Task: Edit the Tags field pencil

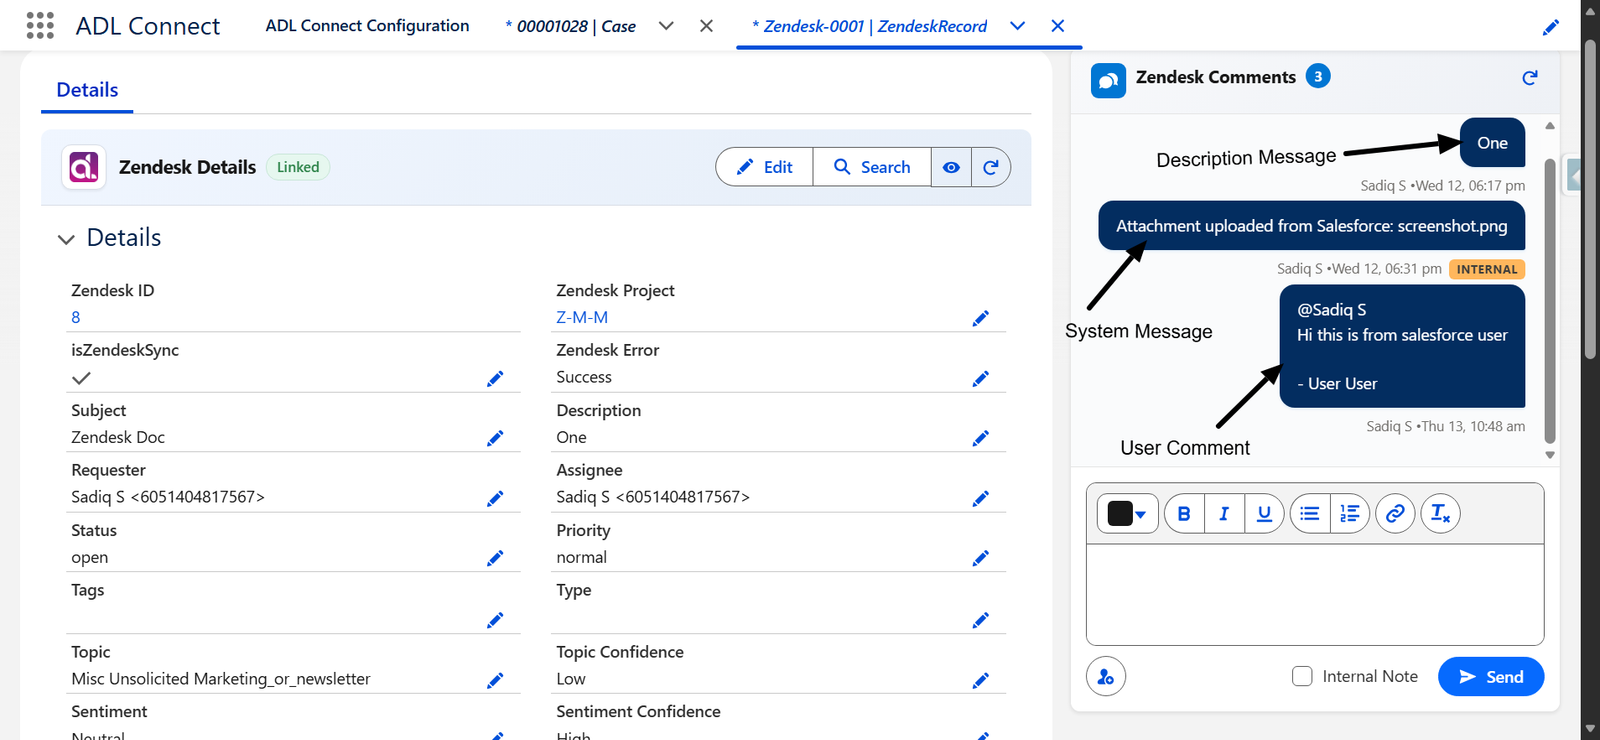Action: click(x=495, y=620)
